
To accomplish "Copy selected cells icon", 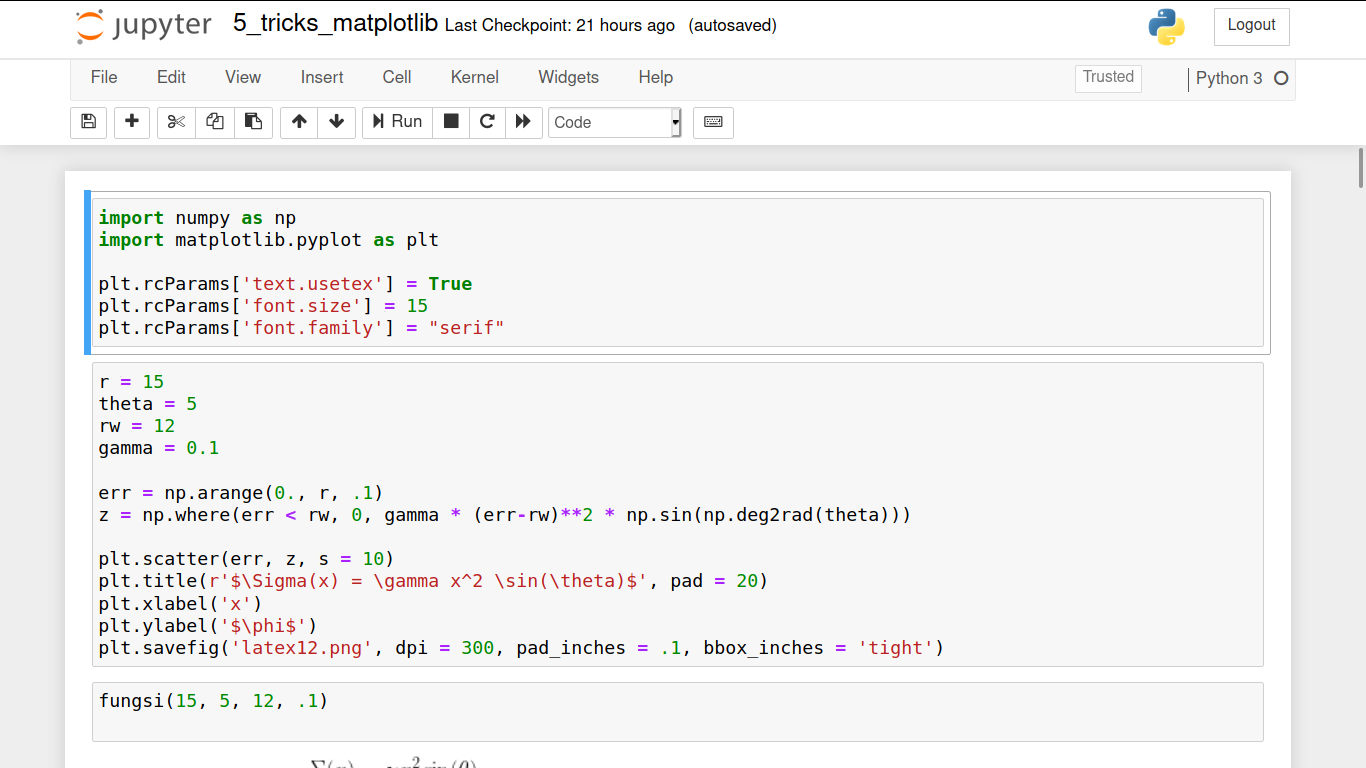I will 215,122.
